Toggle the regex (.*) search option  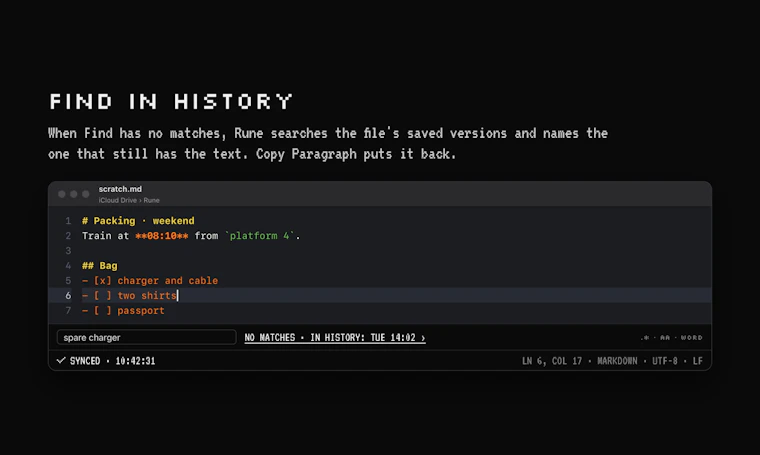(x=645, y=338)
